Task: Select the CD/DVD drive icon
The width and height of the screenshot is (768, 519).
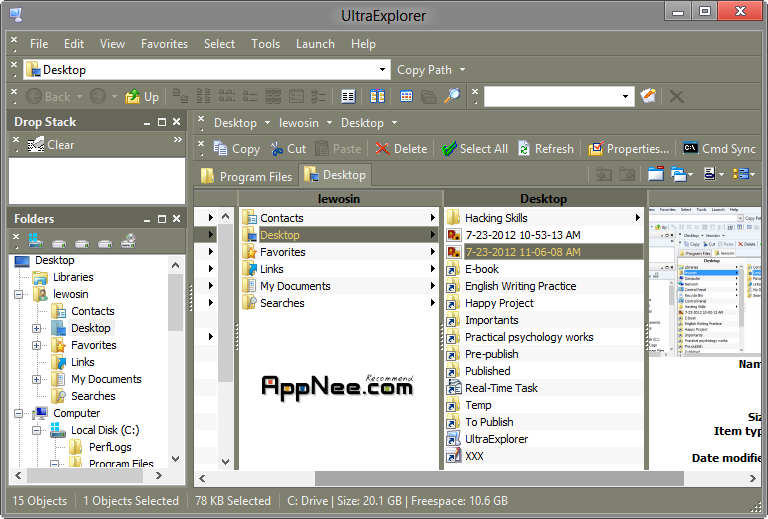Action: 128,241
